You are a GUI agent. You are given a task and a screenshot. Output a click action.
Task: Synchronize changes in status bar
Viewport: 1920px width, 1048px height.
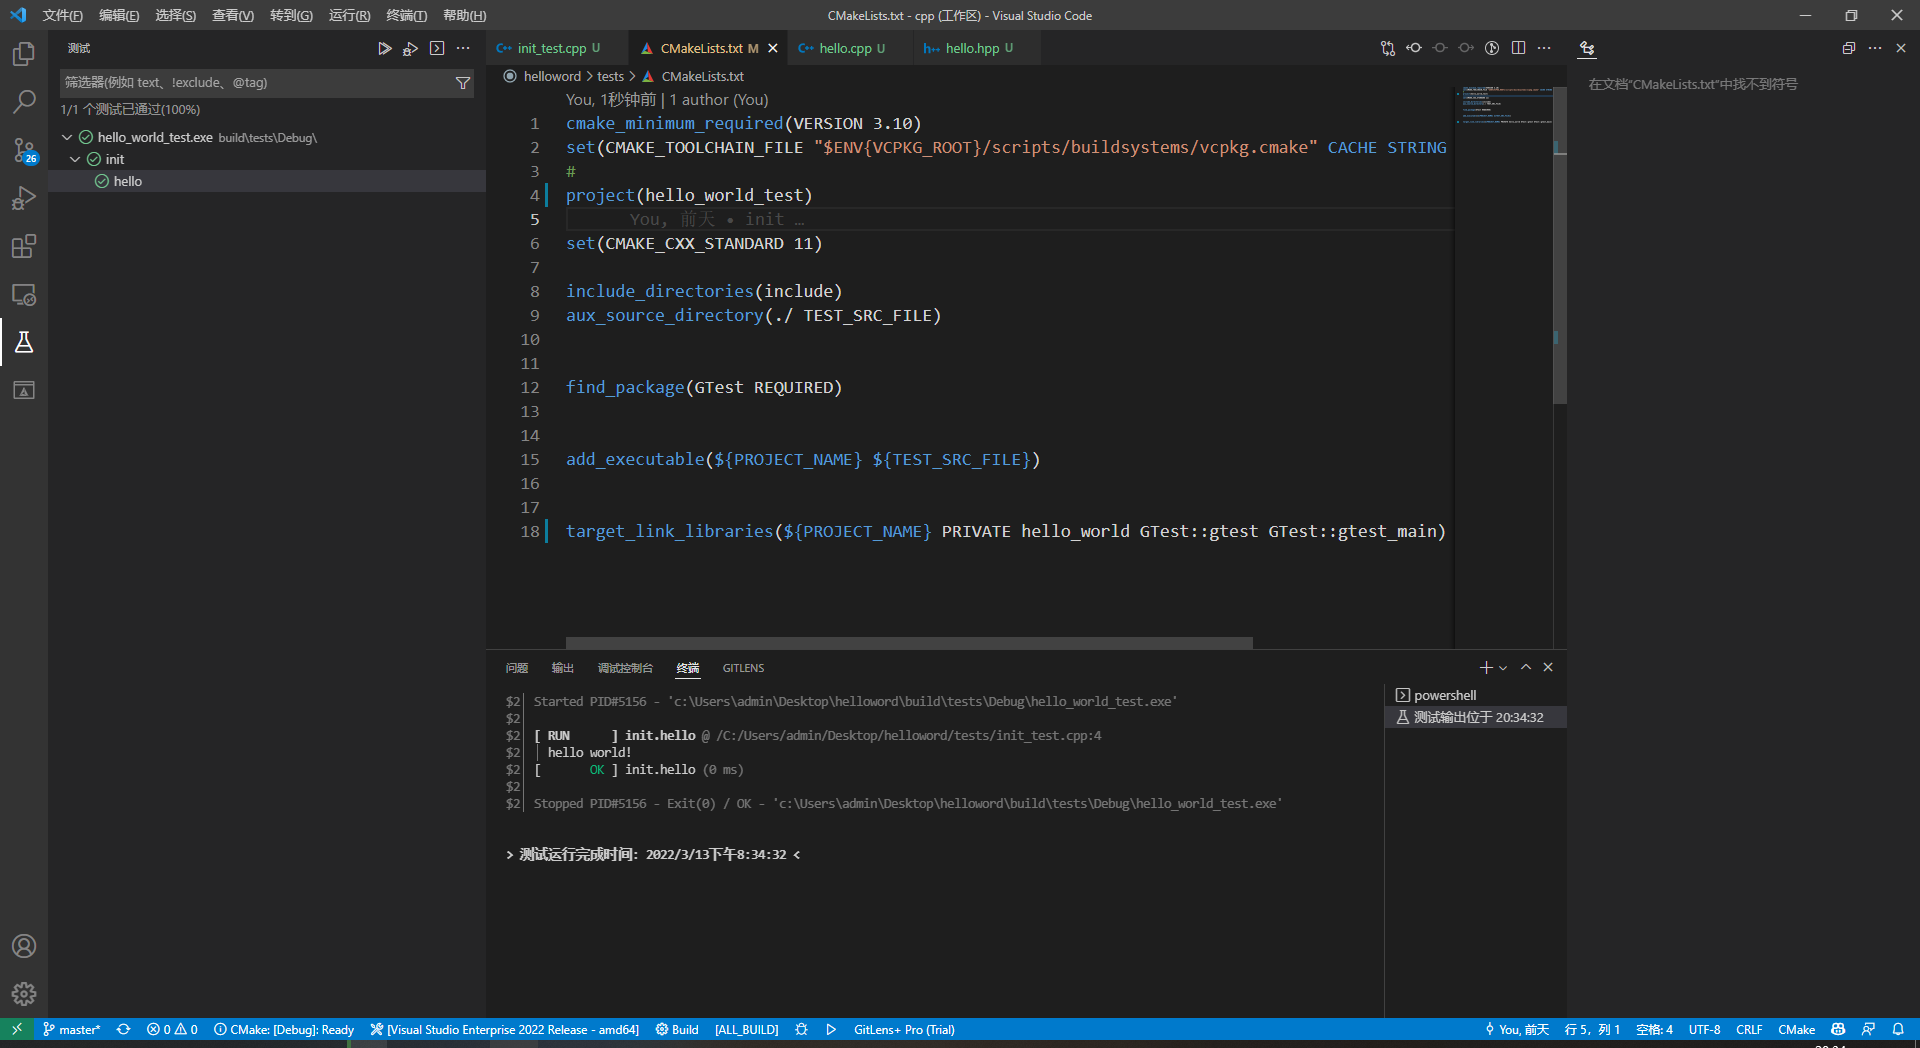point(123,1029)
